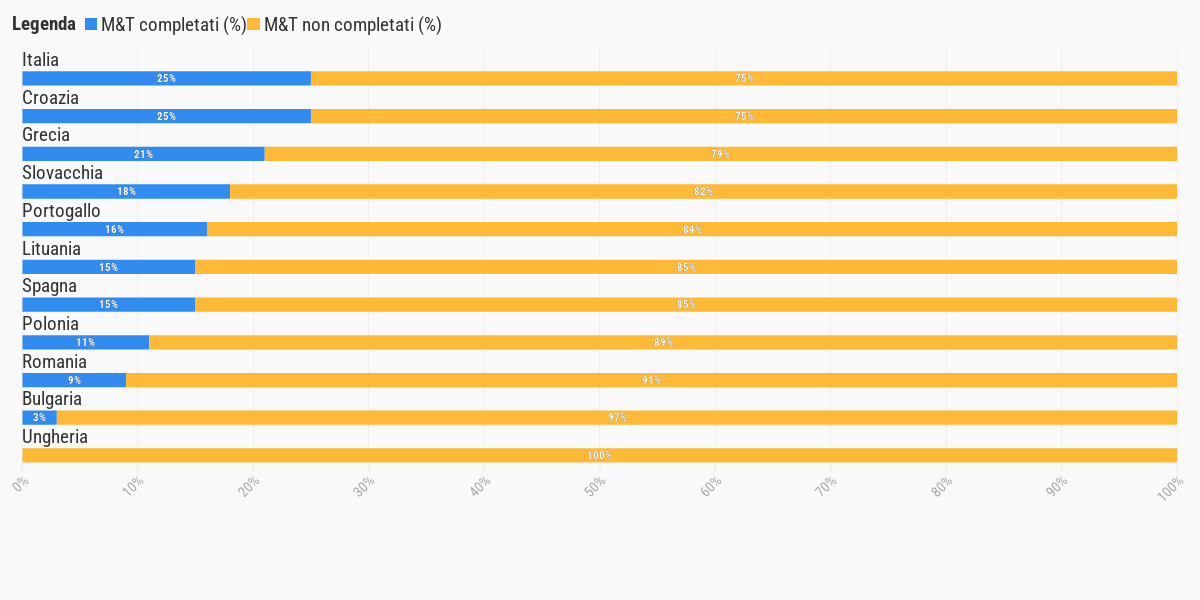Select Ungheria's orange 100% bar
The image size is (1200, 600).
(x=599, y=455)
